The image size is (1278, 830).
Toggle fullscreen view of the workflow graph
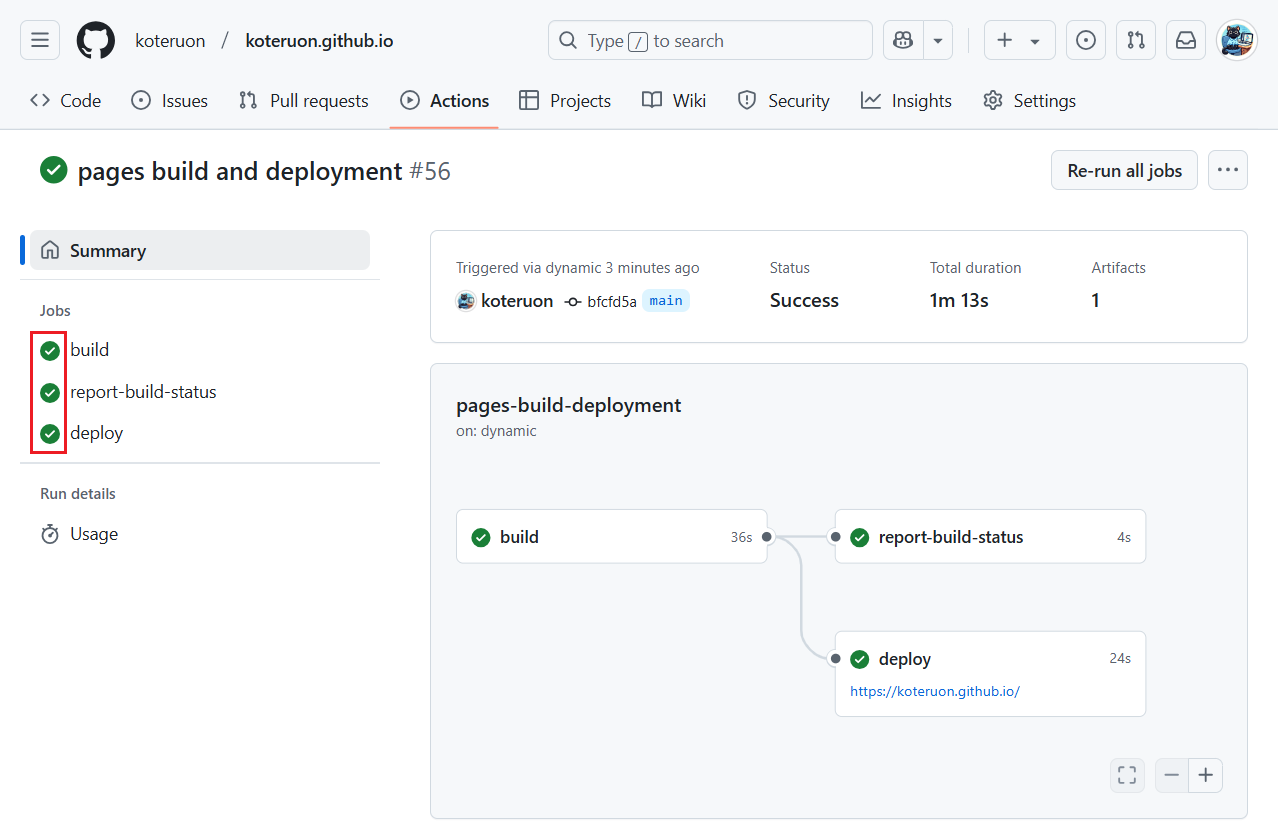tap(1127, 775)
